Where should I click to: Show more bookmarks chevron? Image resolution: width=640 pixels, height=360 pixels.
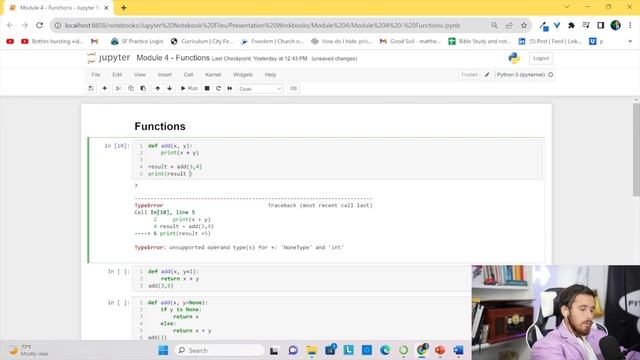coord(630,41)
